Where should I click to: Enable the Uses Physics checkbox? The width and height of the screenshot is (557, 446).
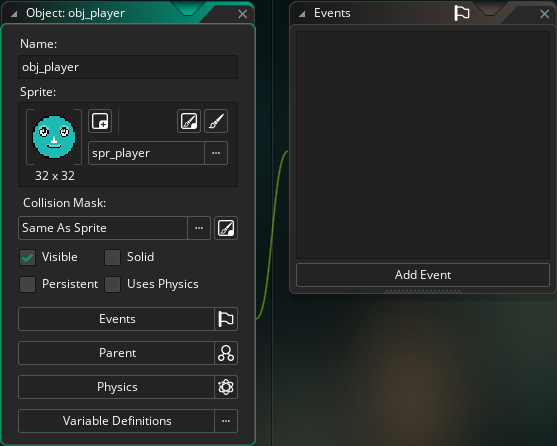pyautogui.click(x=112, y=284)
